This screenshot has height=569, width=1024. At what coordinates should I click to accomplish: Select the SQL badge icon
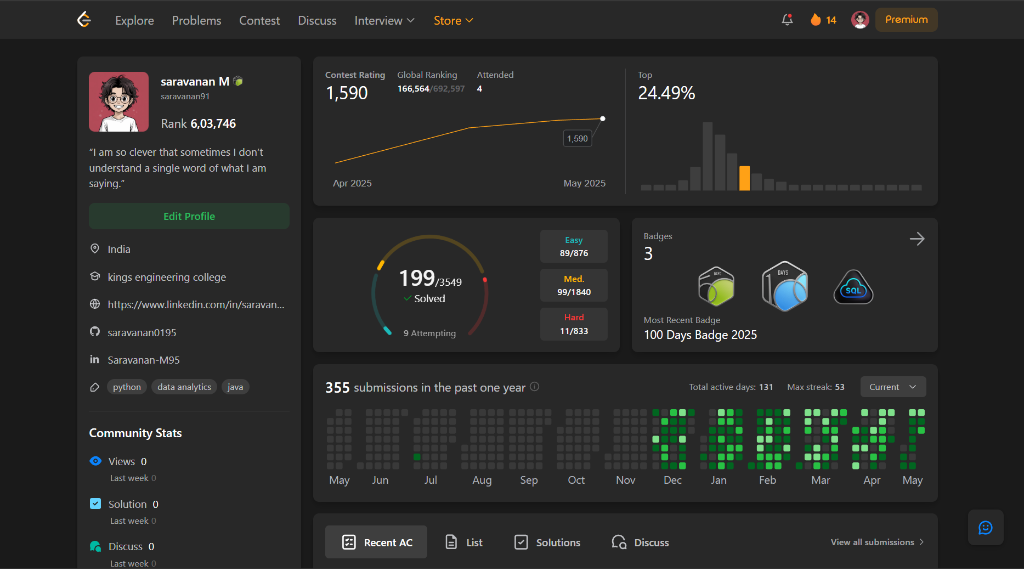pos(853,288)
